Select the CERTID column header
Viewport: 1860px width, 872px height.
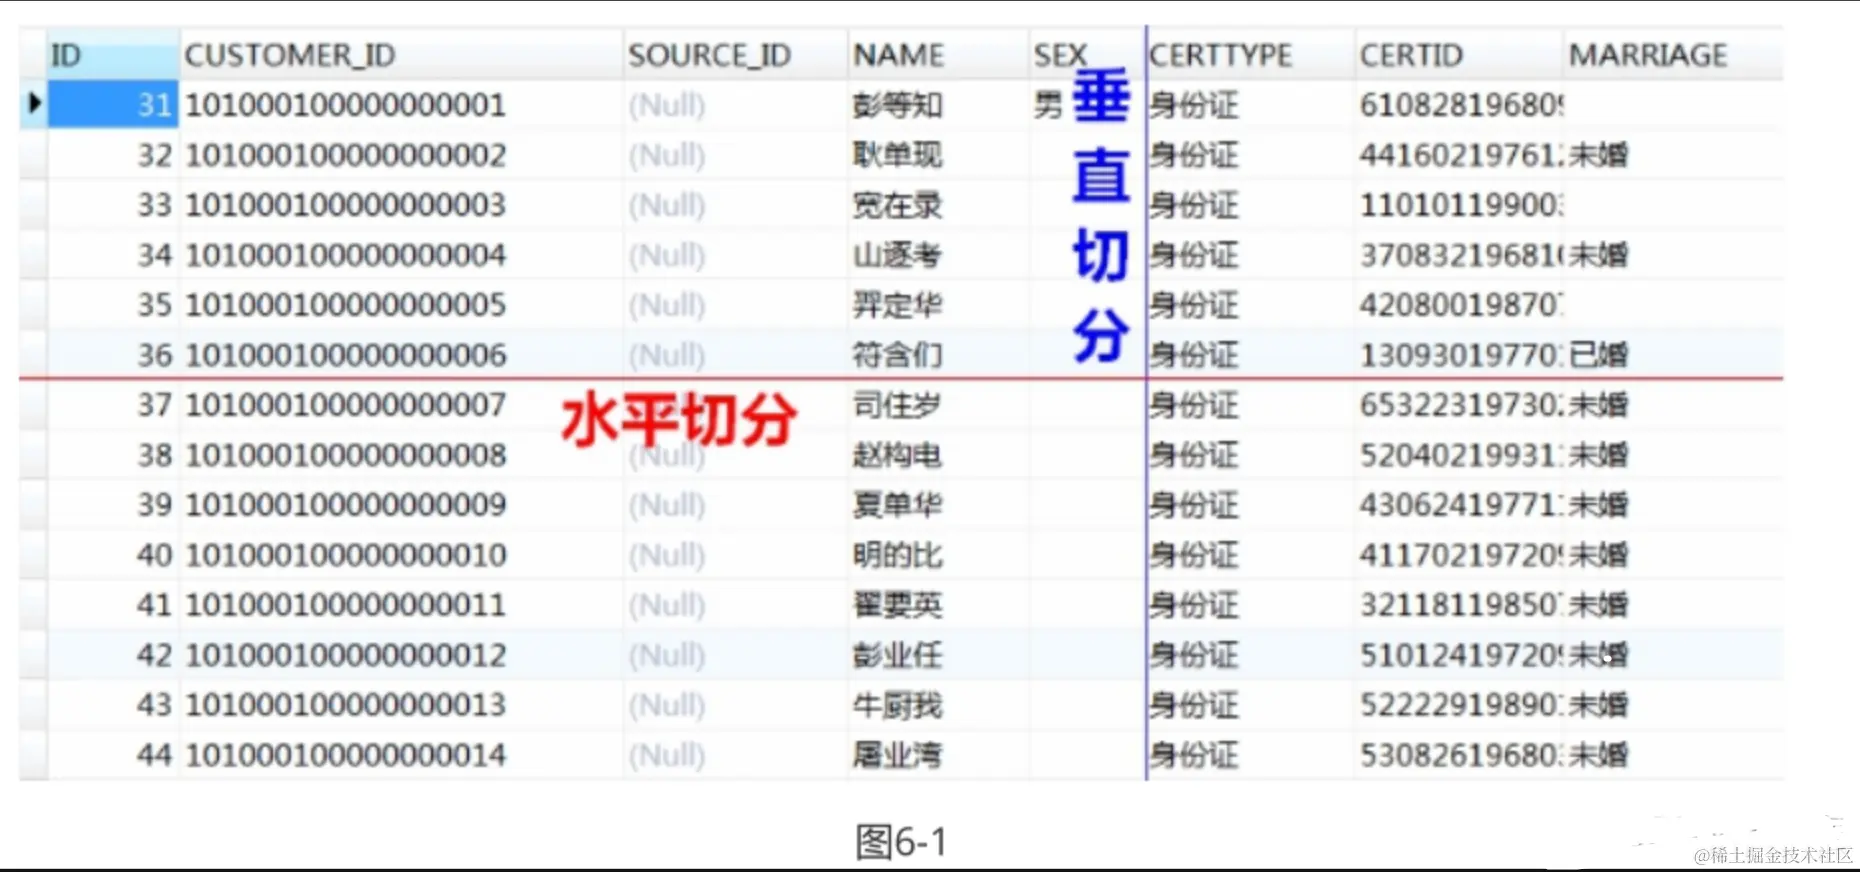(x=1459, y=55)
